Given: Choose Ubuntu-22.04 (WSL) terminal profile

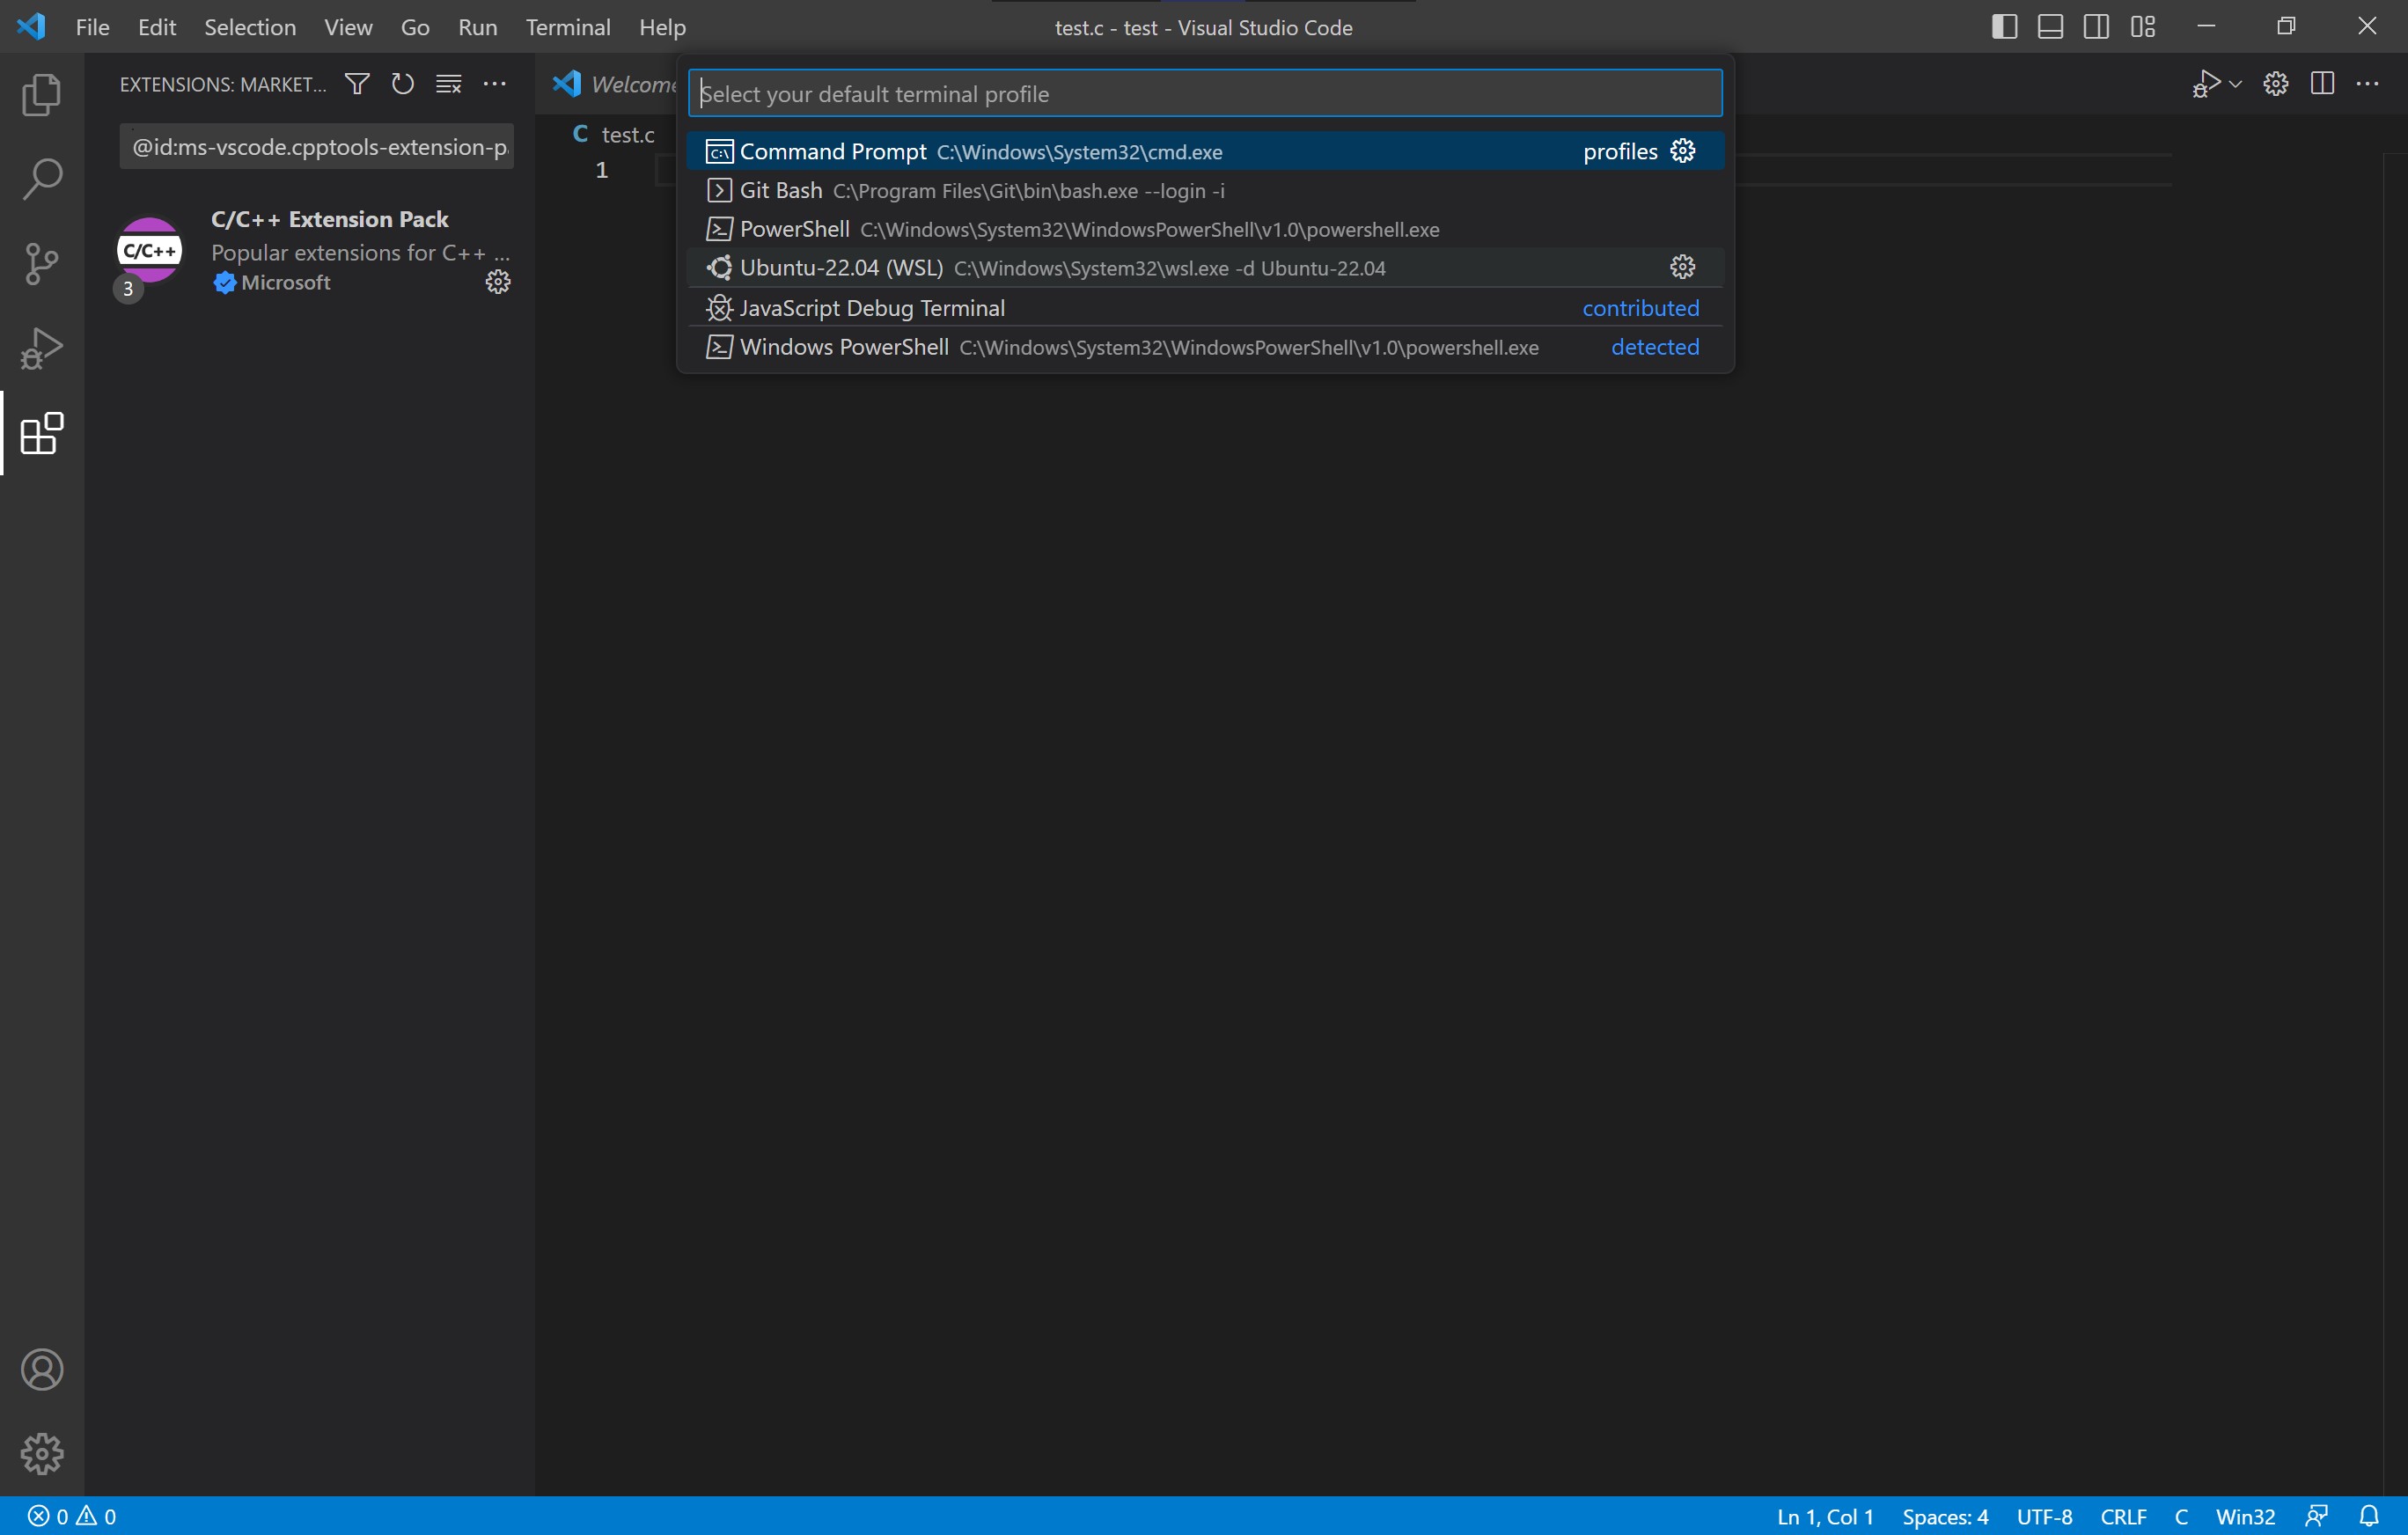Looking at the screenshot, I should (1205, 268).
